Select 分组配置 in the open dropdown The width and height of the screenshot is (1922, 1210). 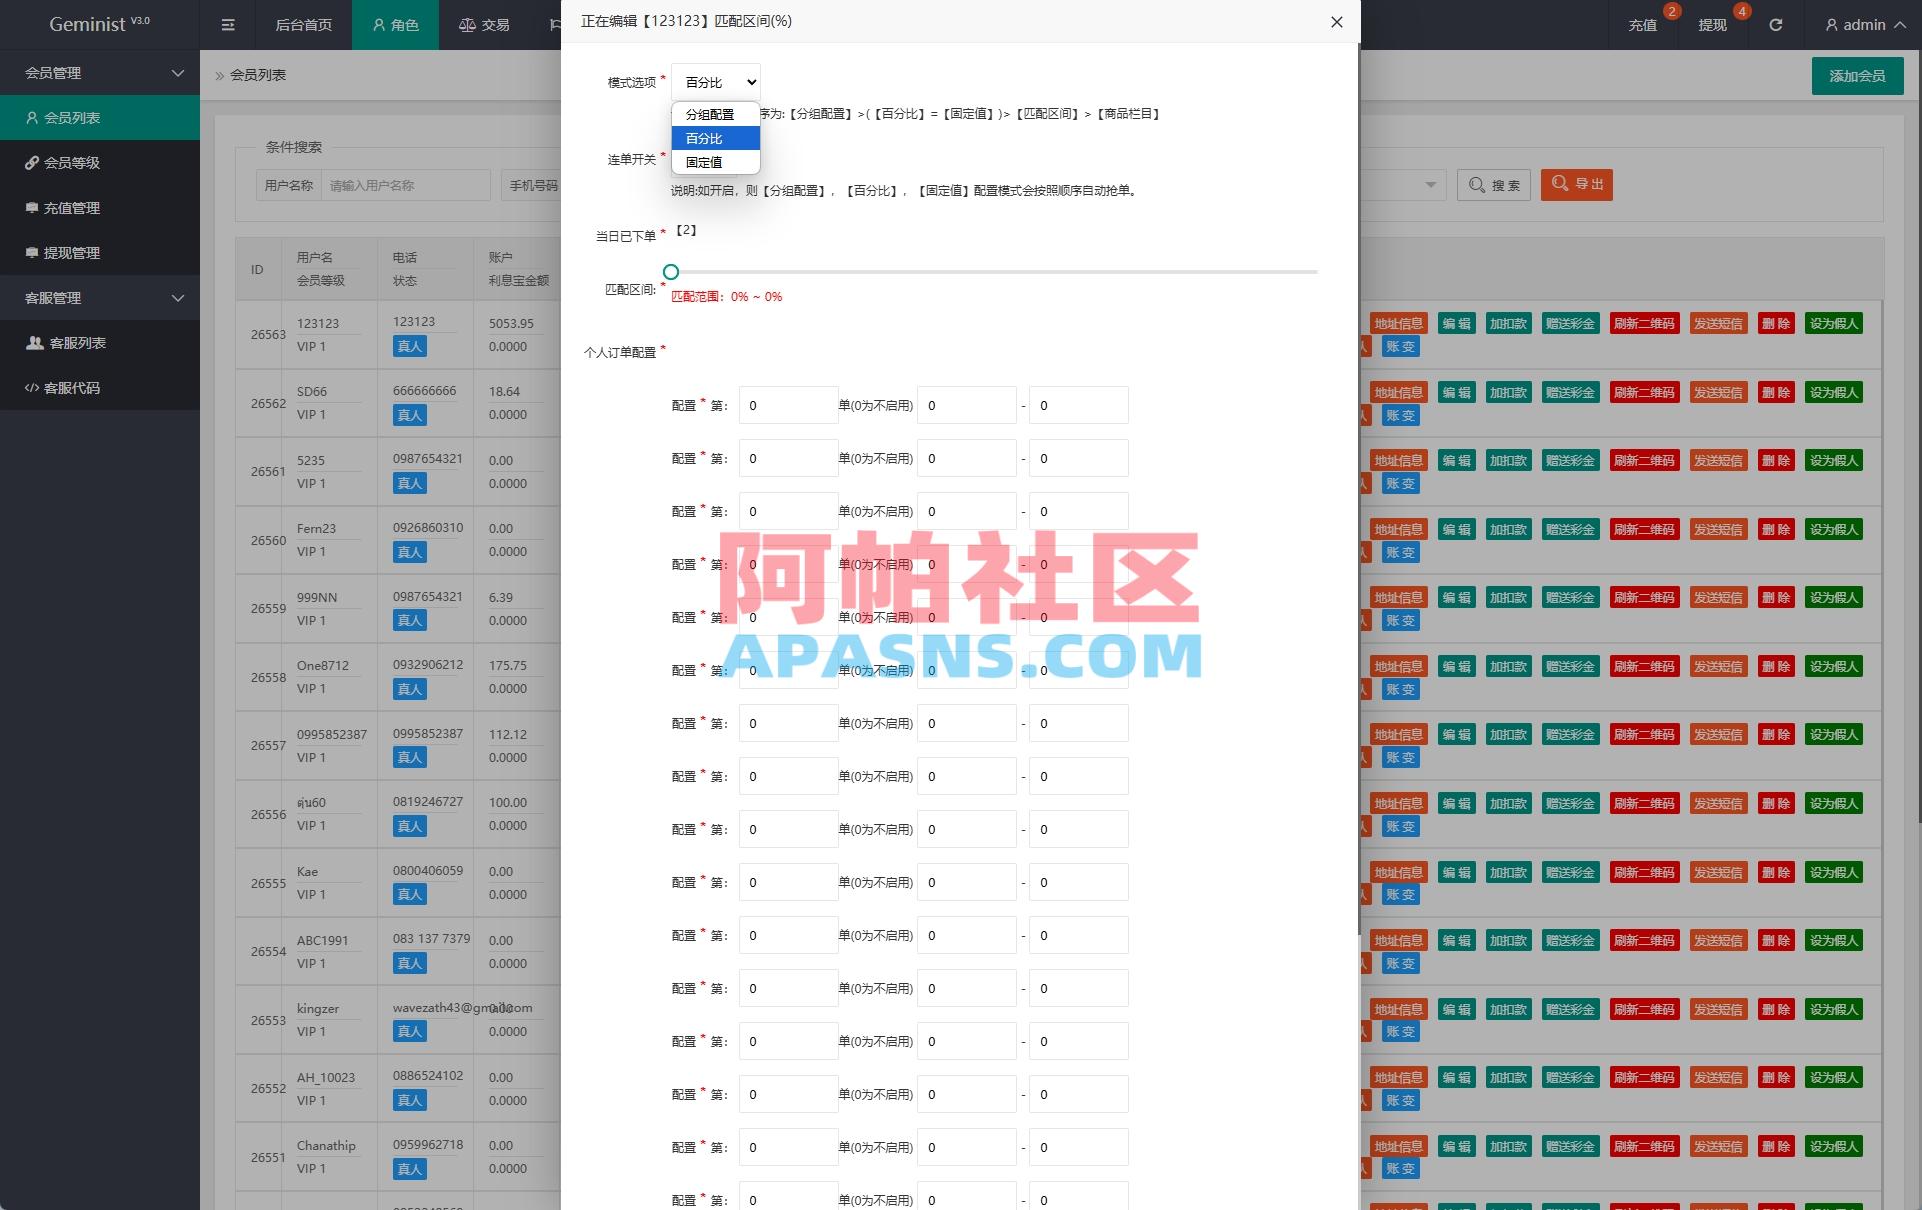tap(710, 114)
